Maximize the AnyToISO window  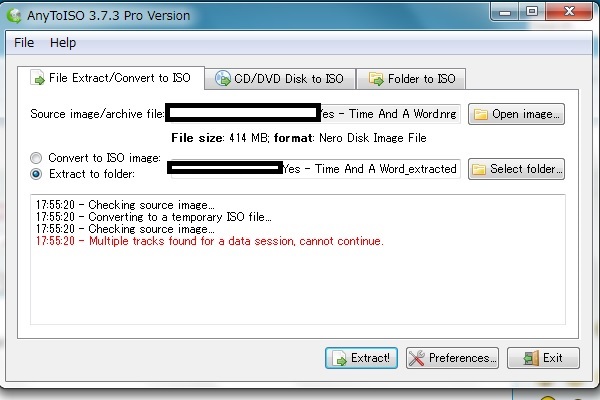coord(532,12)
